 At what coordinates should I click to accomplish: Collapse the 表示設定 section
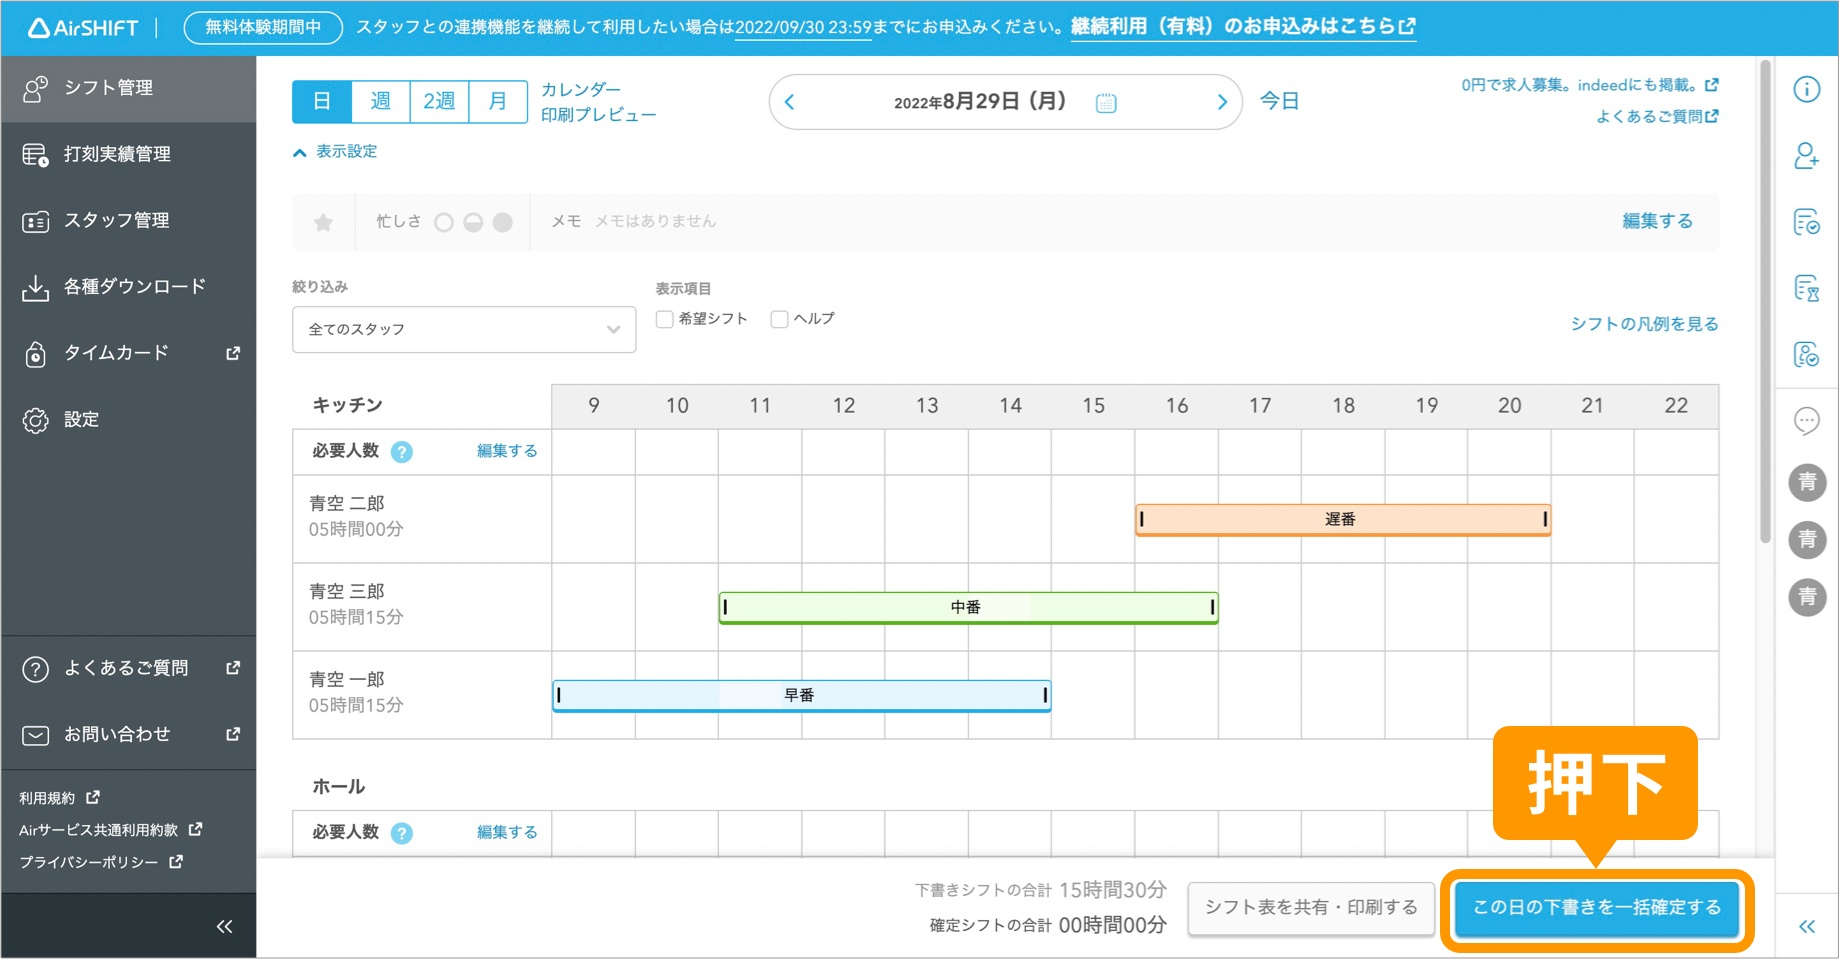coord(335,152)
